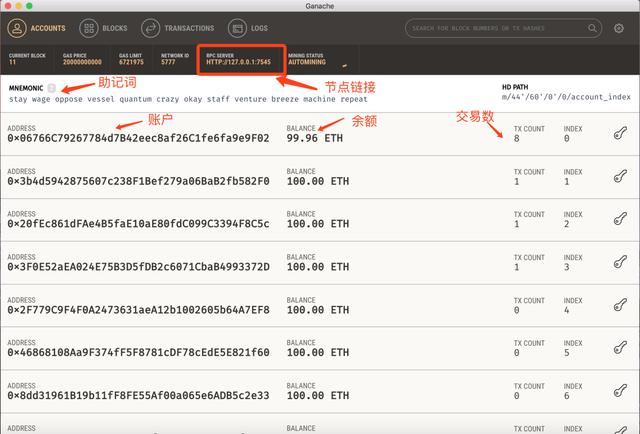Select address 0x46868108Aa9F374fF5F8781cDF78cEdE5E821f60

(138, 352)
